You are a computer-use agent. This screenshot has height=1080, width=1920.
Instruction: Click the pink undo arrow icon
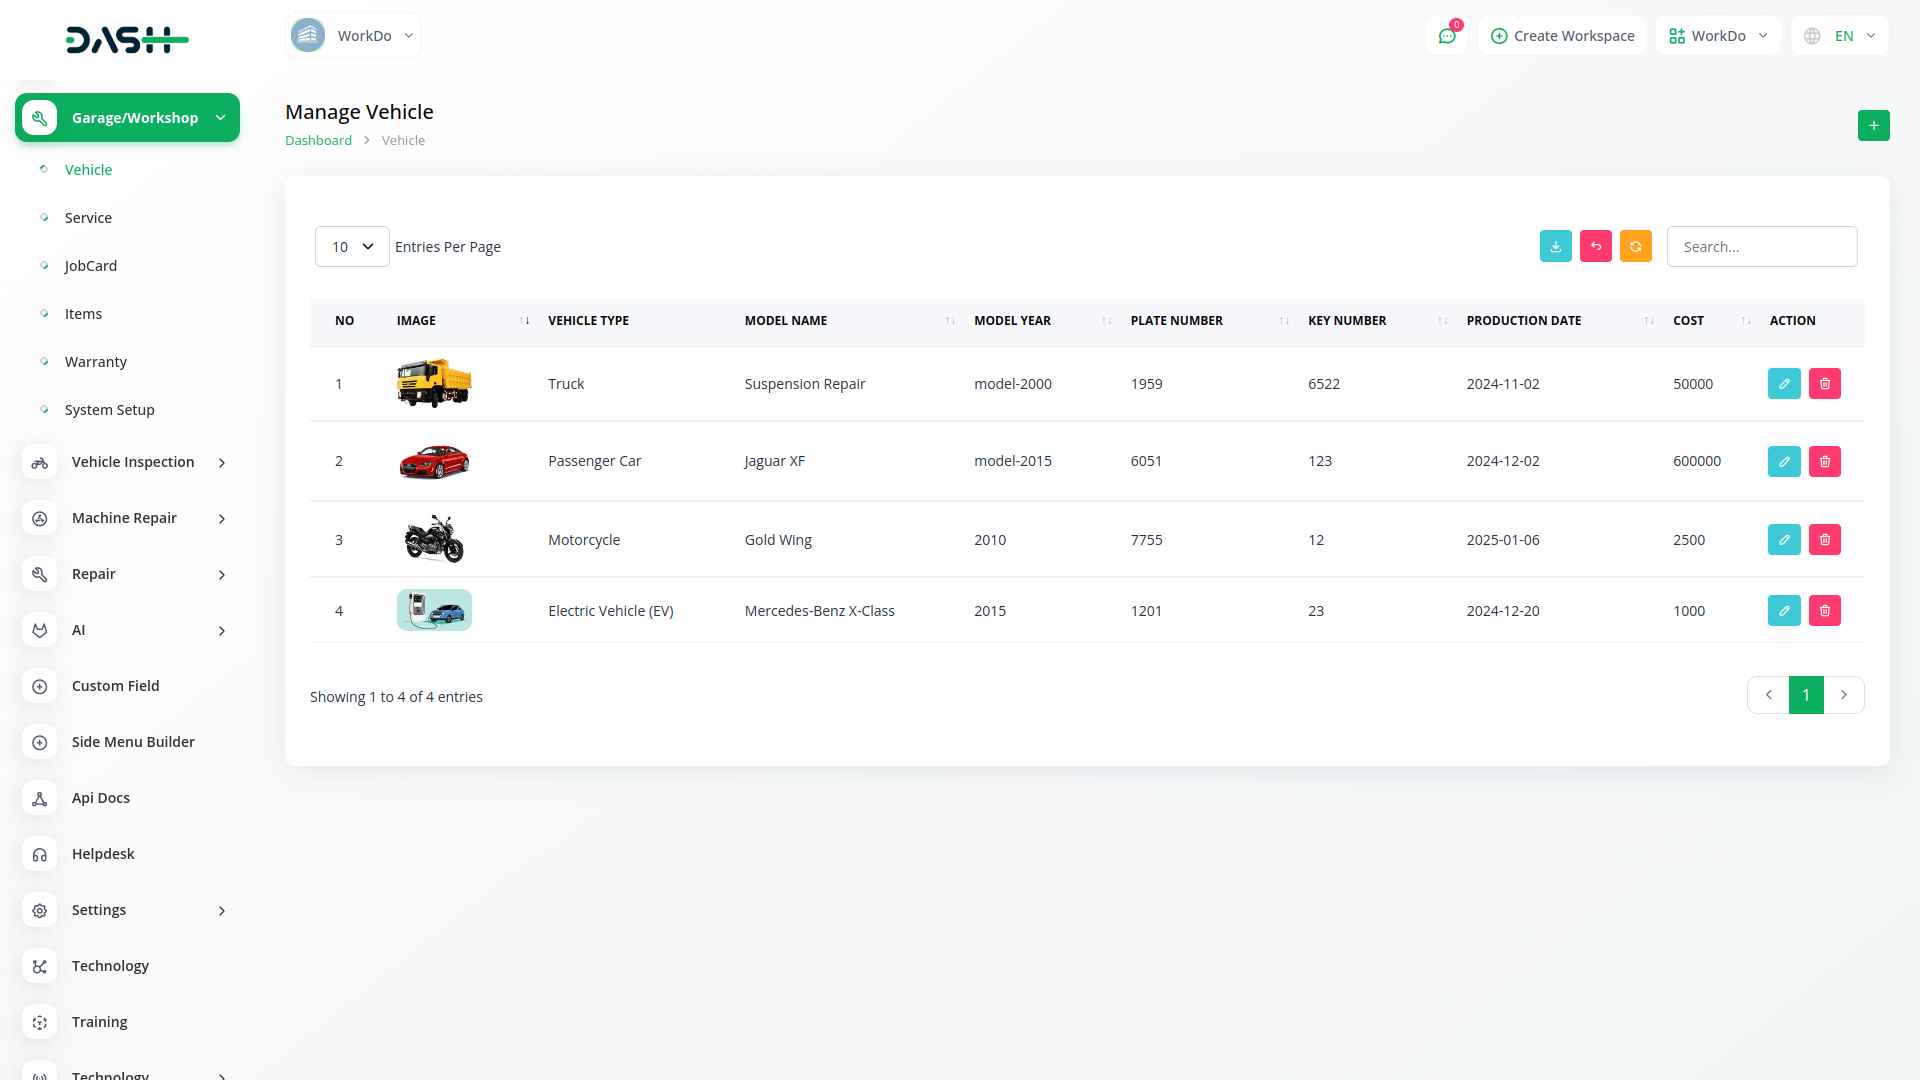click(1595, 246)
